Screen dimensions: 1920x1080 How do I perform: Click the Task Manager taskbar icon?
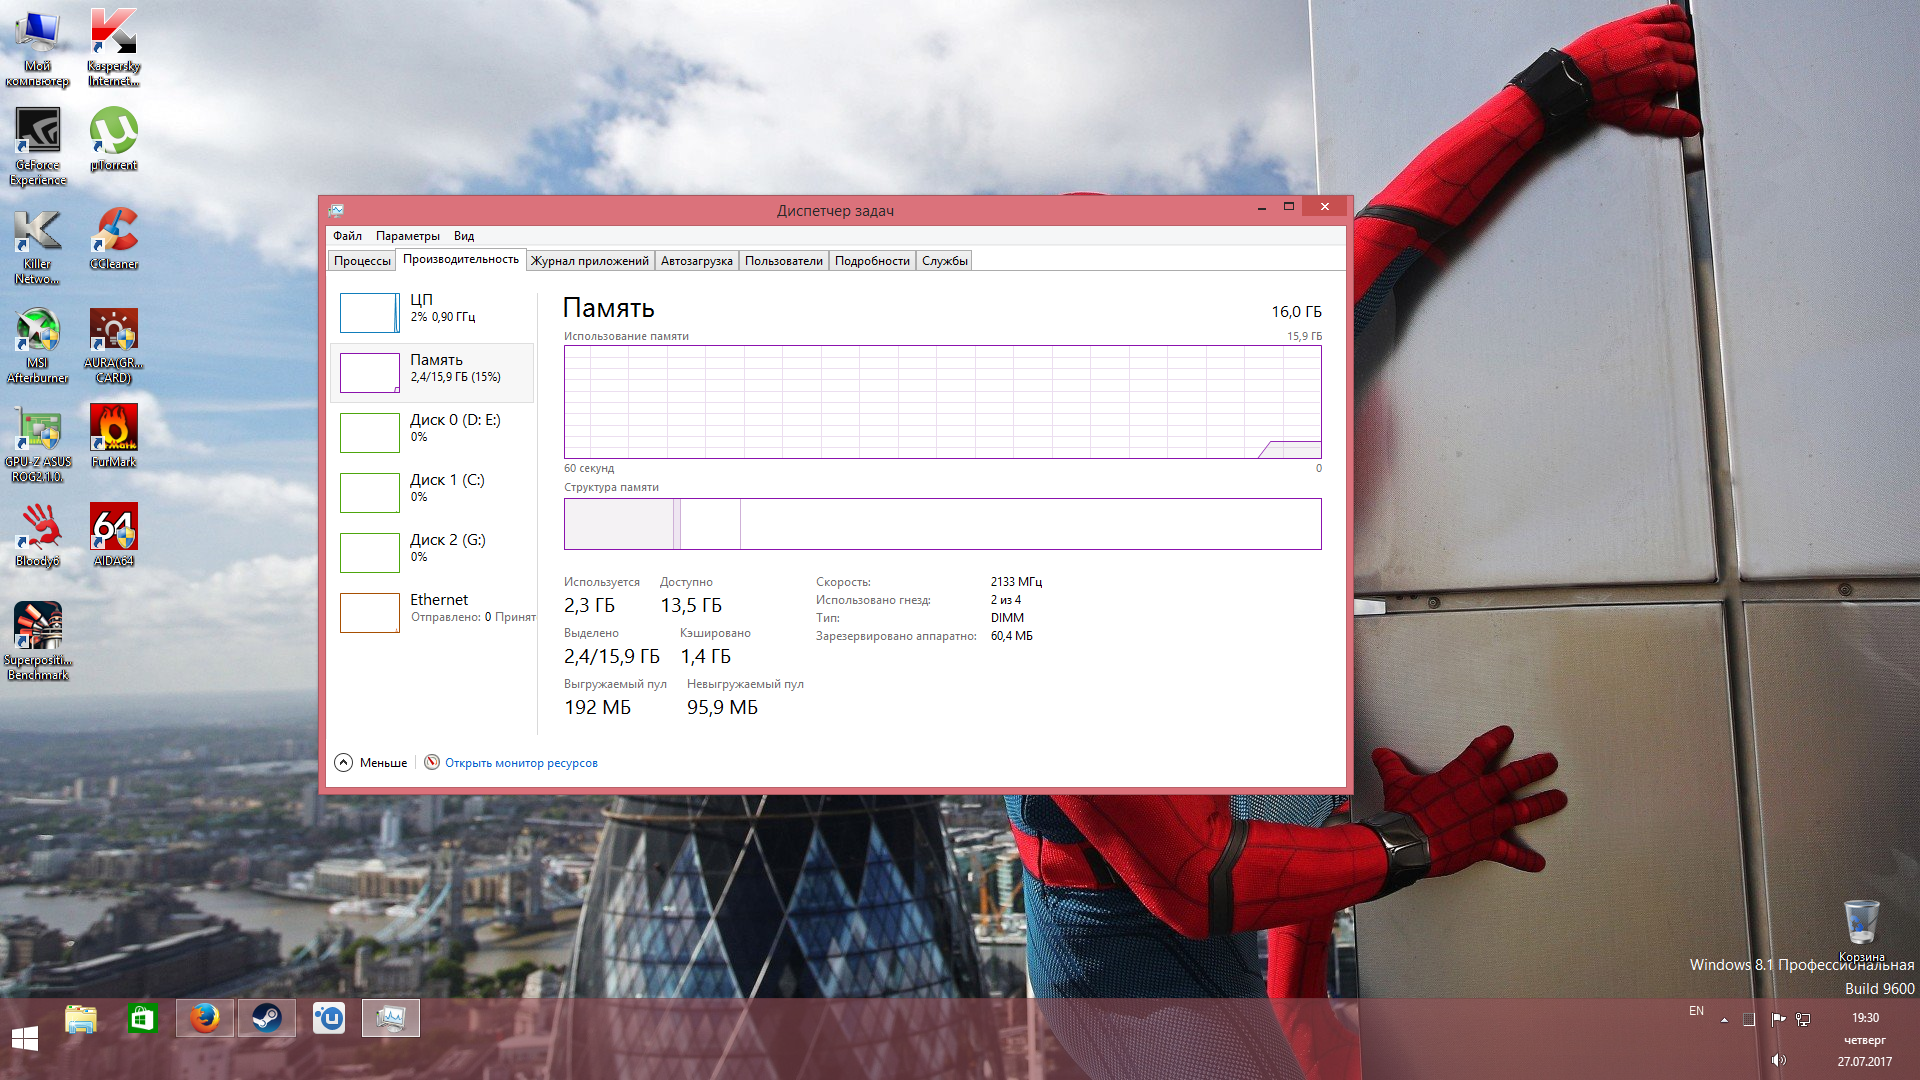point(391,1018)
